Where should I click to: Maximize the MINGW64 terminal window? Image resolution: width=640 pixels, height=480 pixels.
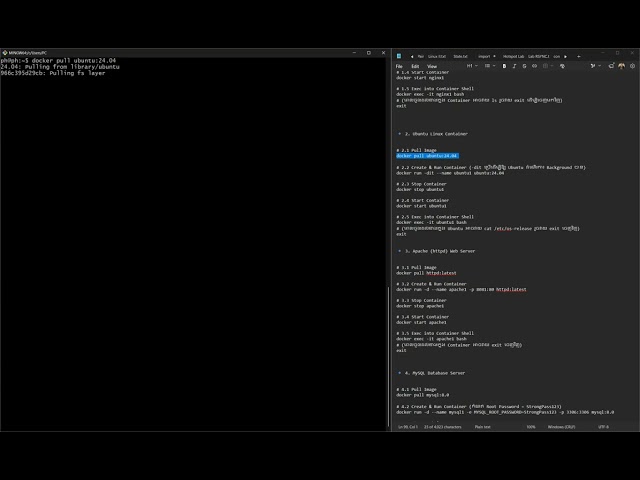[x=369, y=53]
